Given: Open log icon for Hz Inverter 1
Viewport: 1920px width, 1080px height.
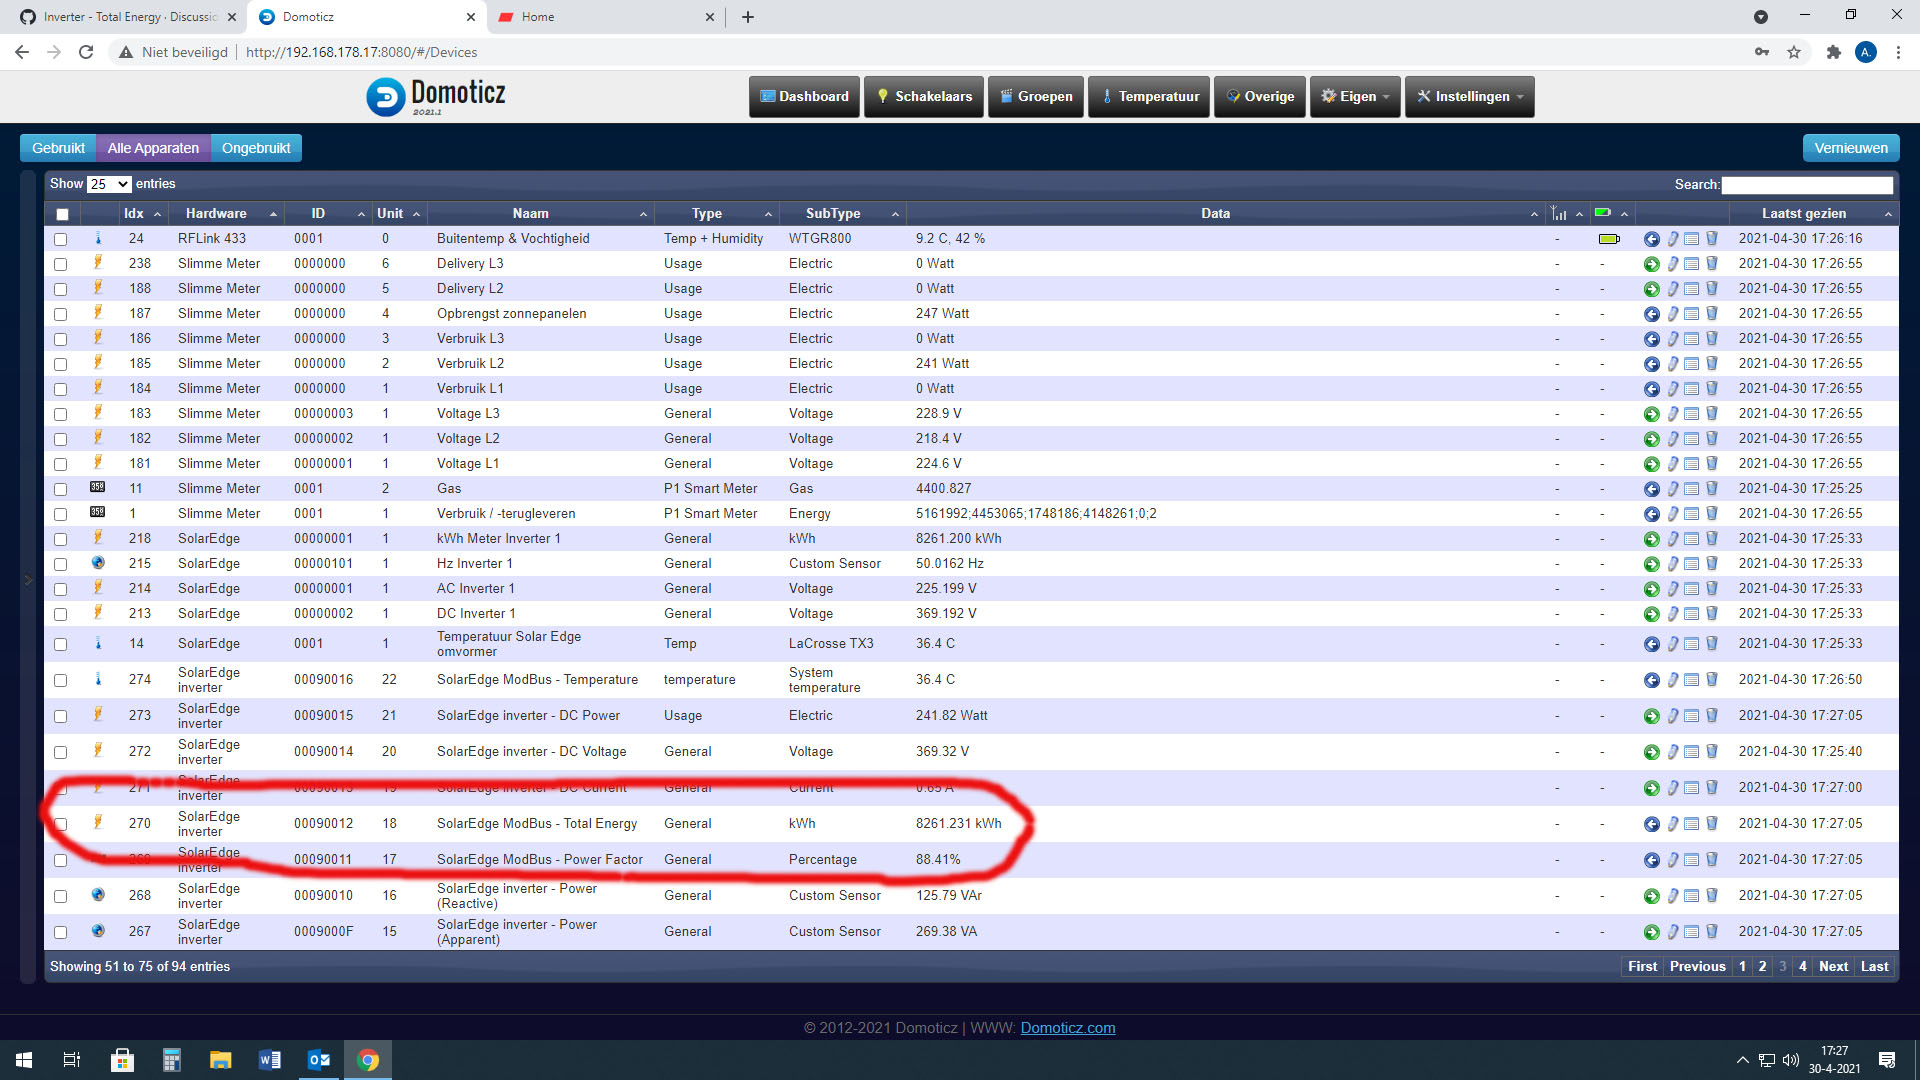Looking at the screenshot, I should 1691,564.
